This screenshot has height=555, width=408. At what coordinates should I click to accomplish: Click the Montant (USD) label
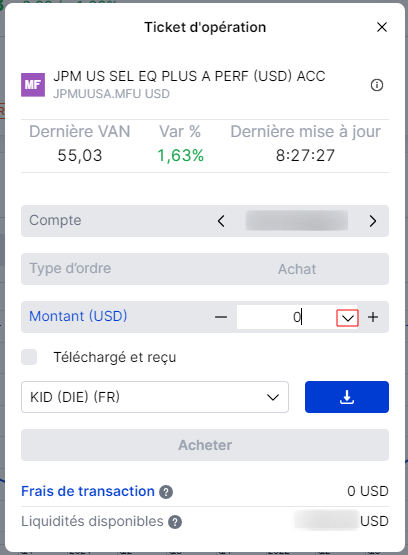pos(78,316)
